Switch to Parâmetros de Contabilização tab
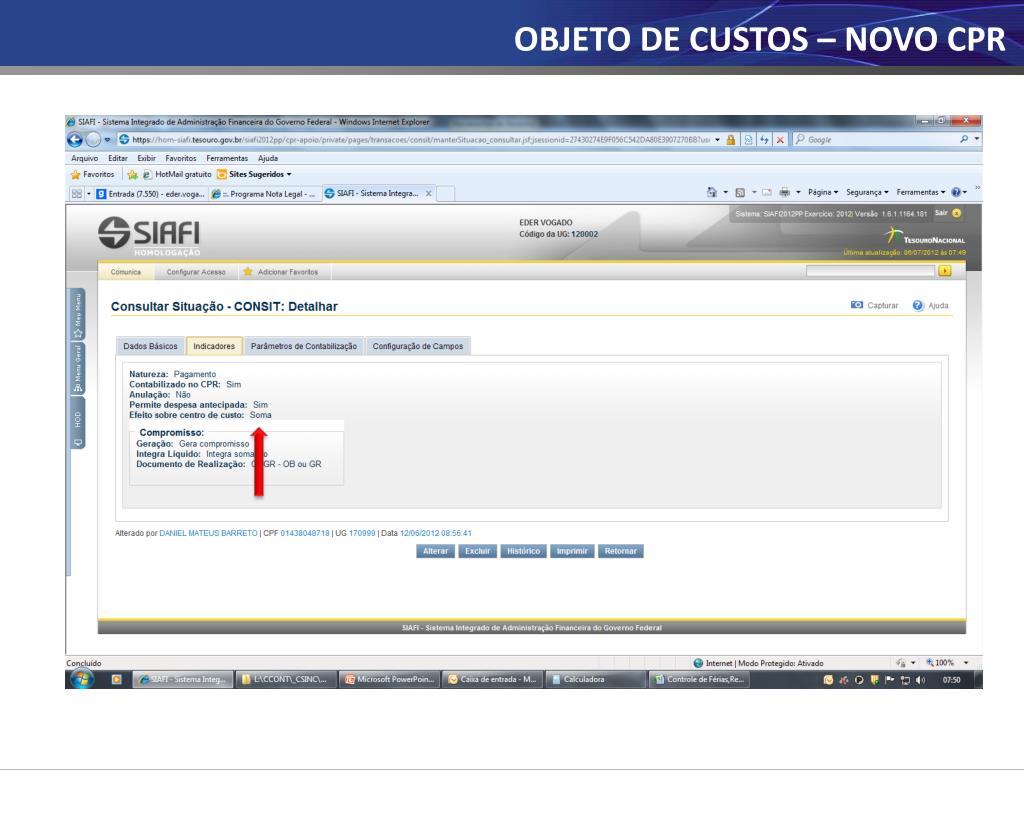The width and height of the screenshot is (1024, 827). (304, 346)
